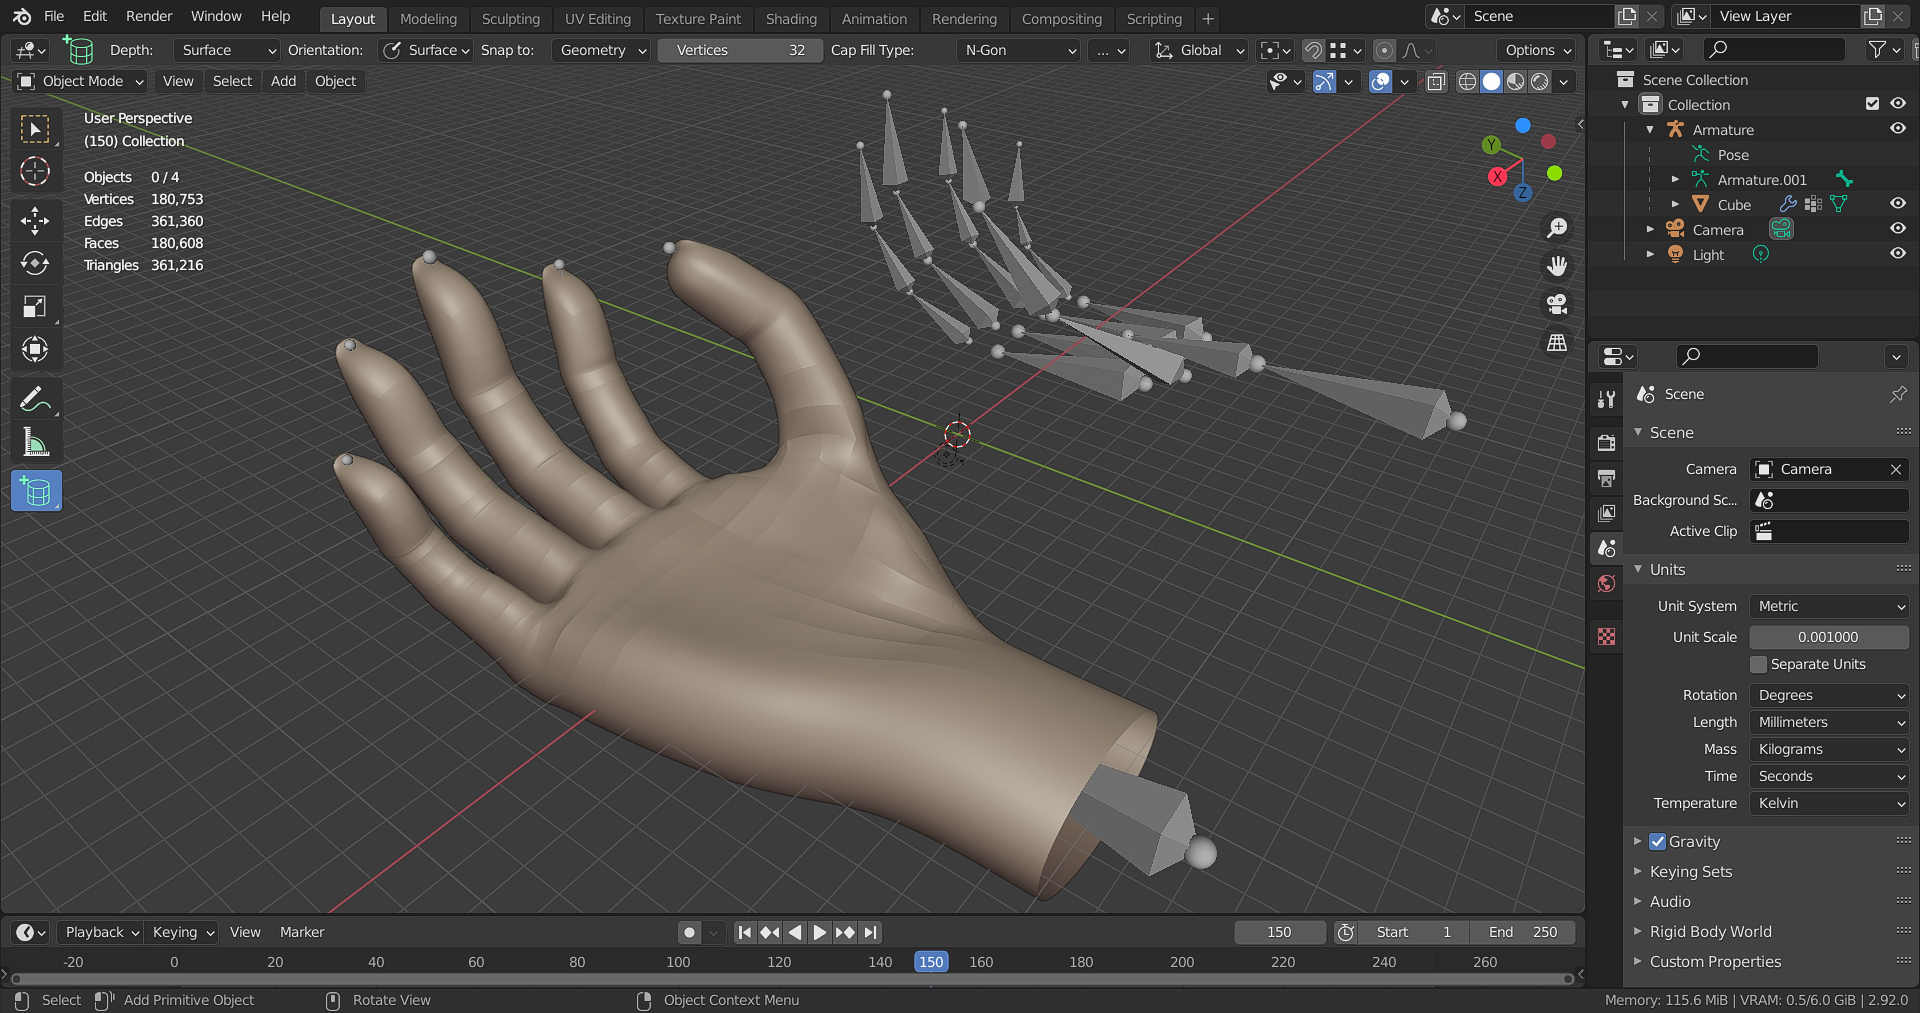Open the Snap to Geometry dropdown
The height and width of the screenshot is (1013, 1920).
(x=602, y=50)
